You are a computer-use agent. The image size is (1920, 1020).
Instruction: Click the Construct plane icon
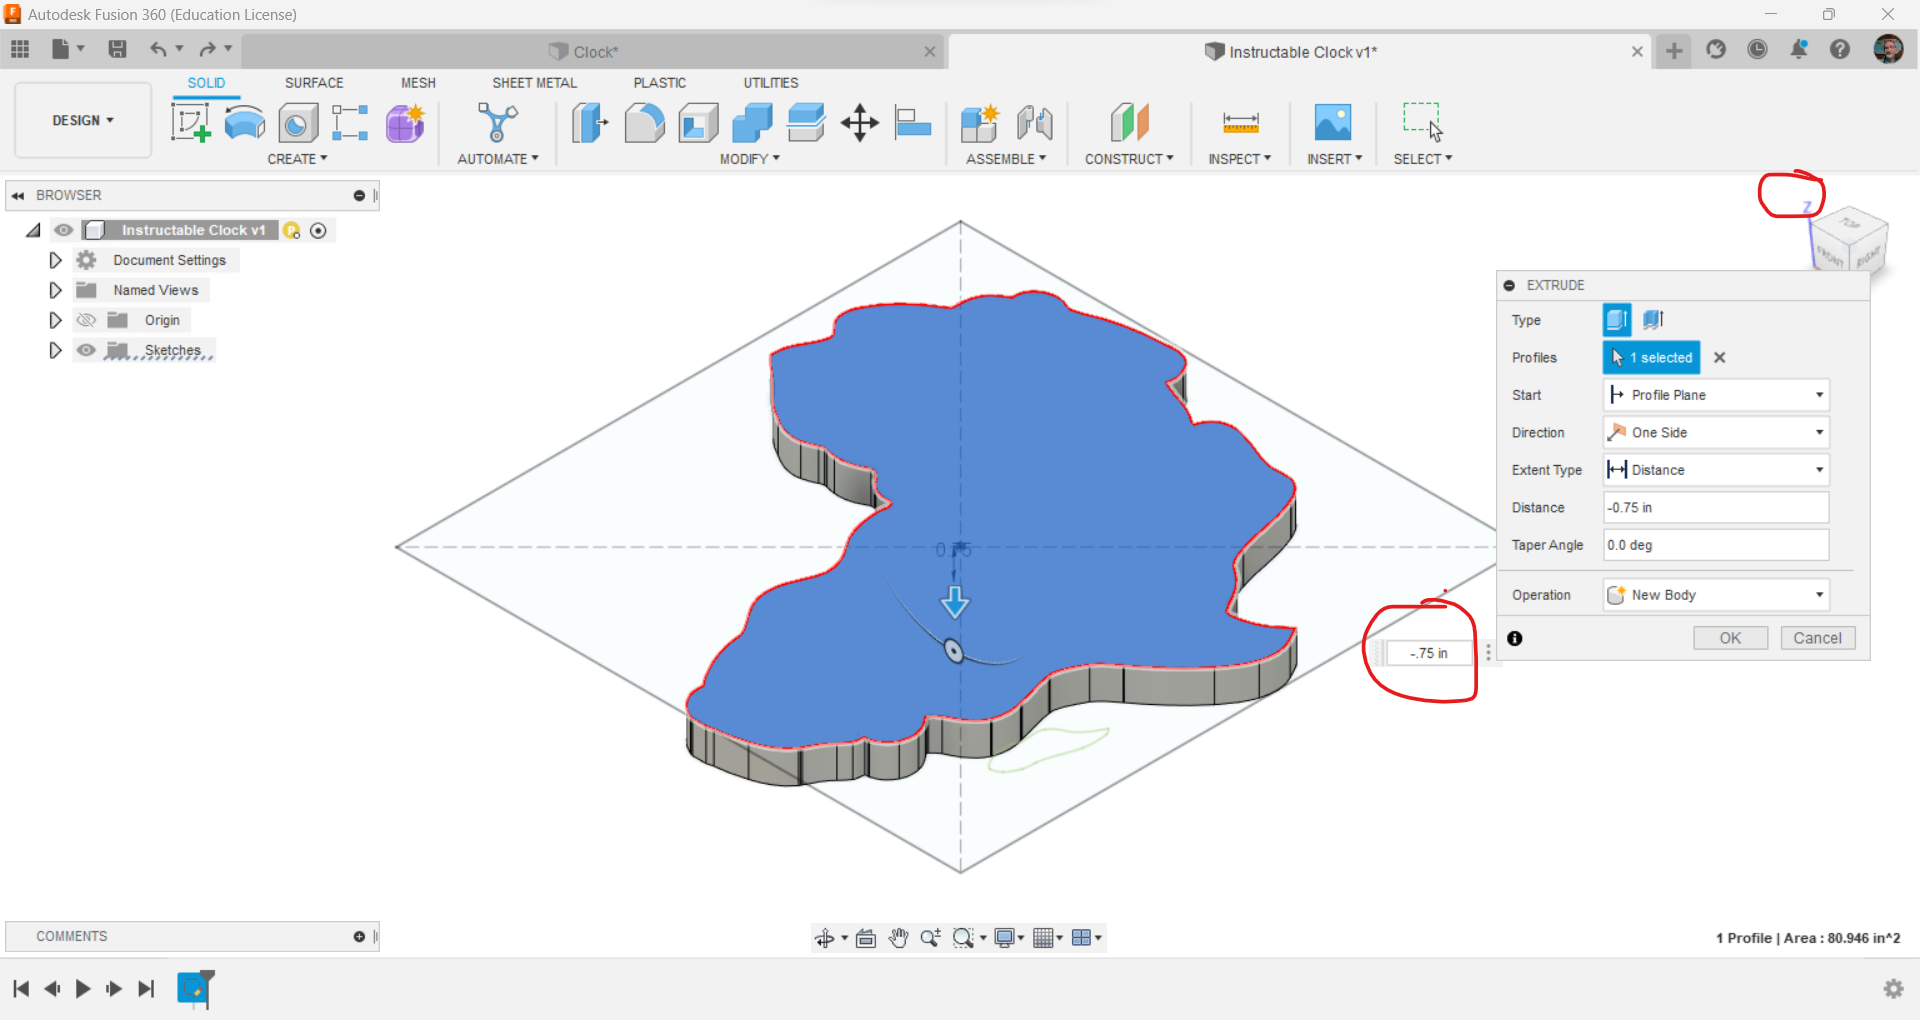[1129, 123]
